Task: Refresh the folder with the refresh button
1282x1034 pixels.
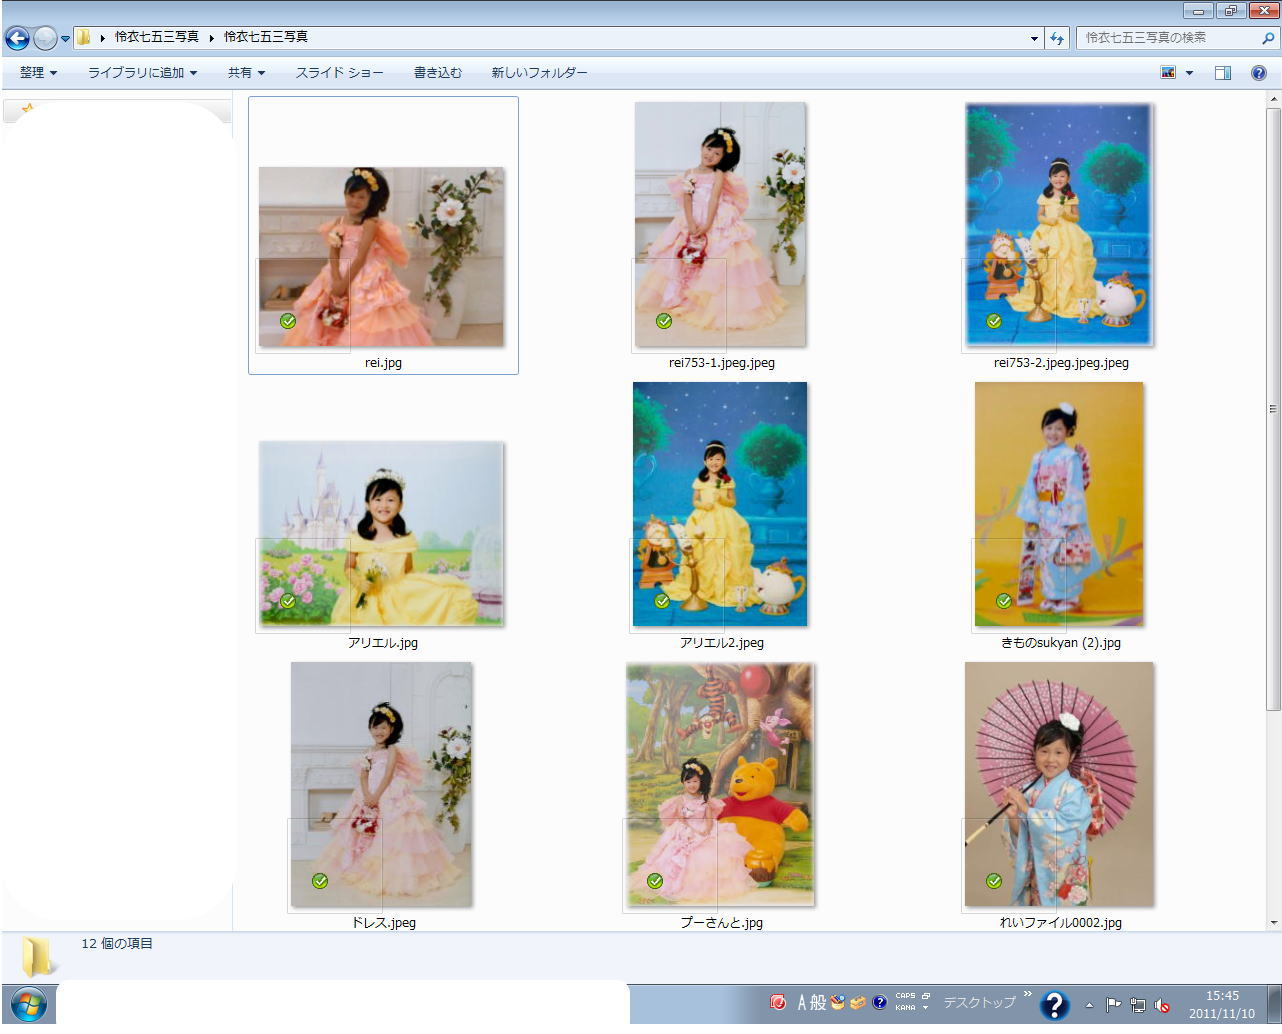Action: [1057, 38]
